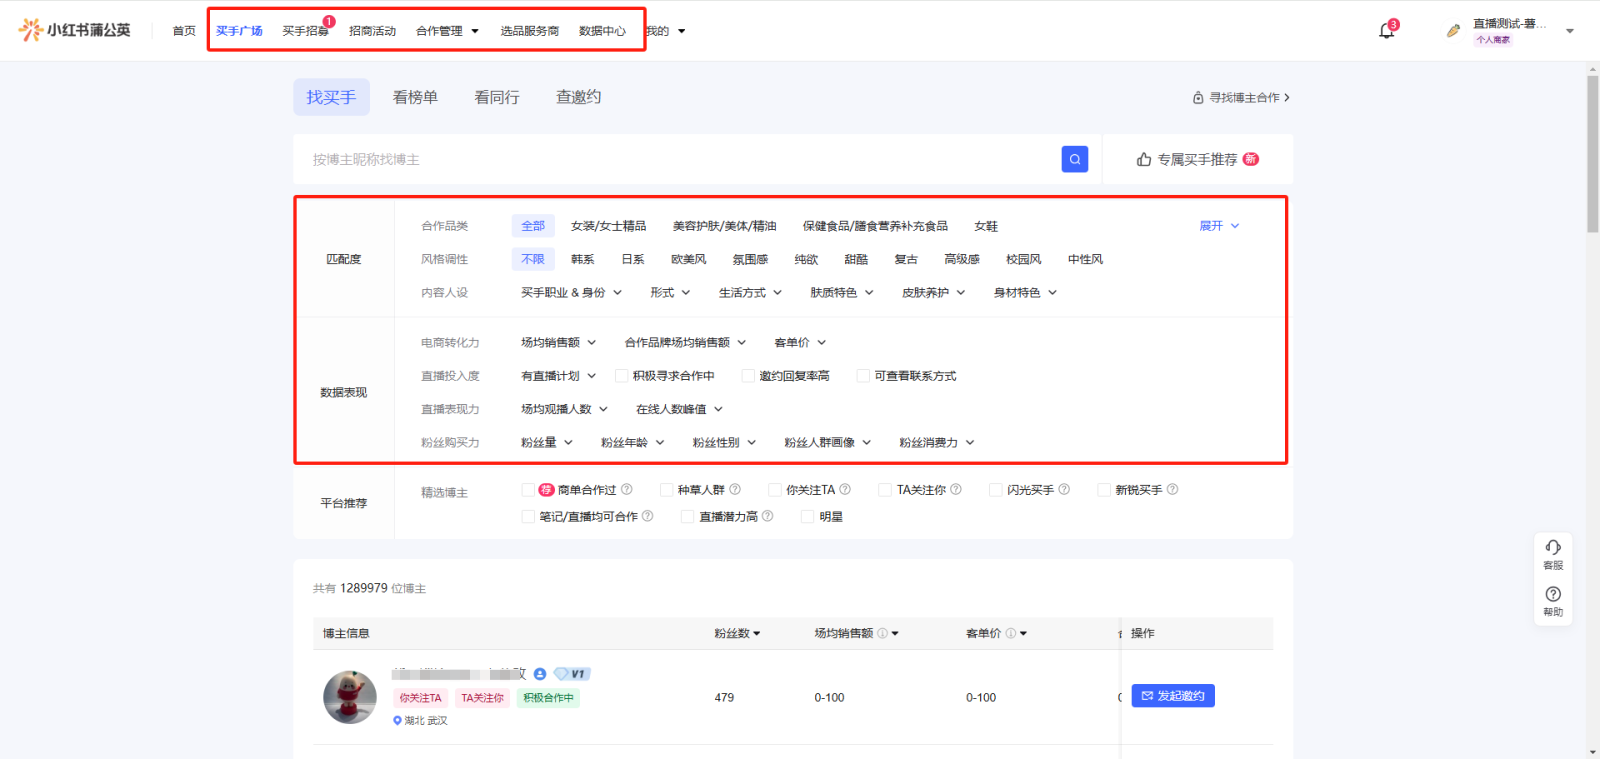
Task: Check the 邀约回复率高 option
Action: (748, 376)
